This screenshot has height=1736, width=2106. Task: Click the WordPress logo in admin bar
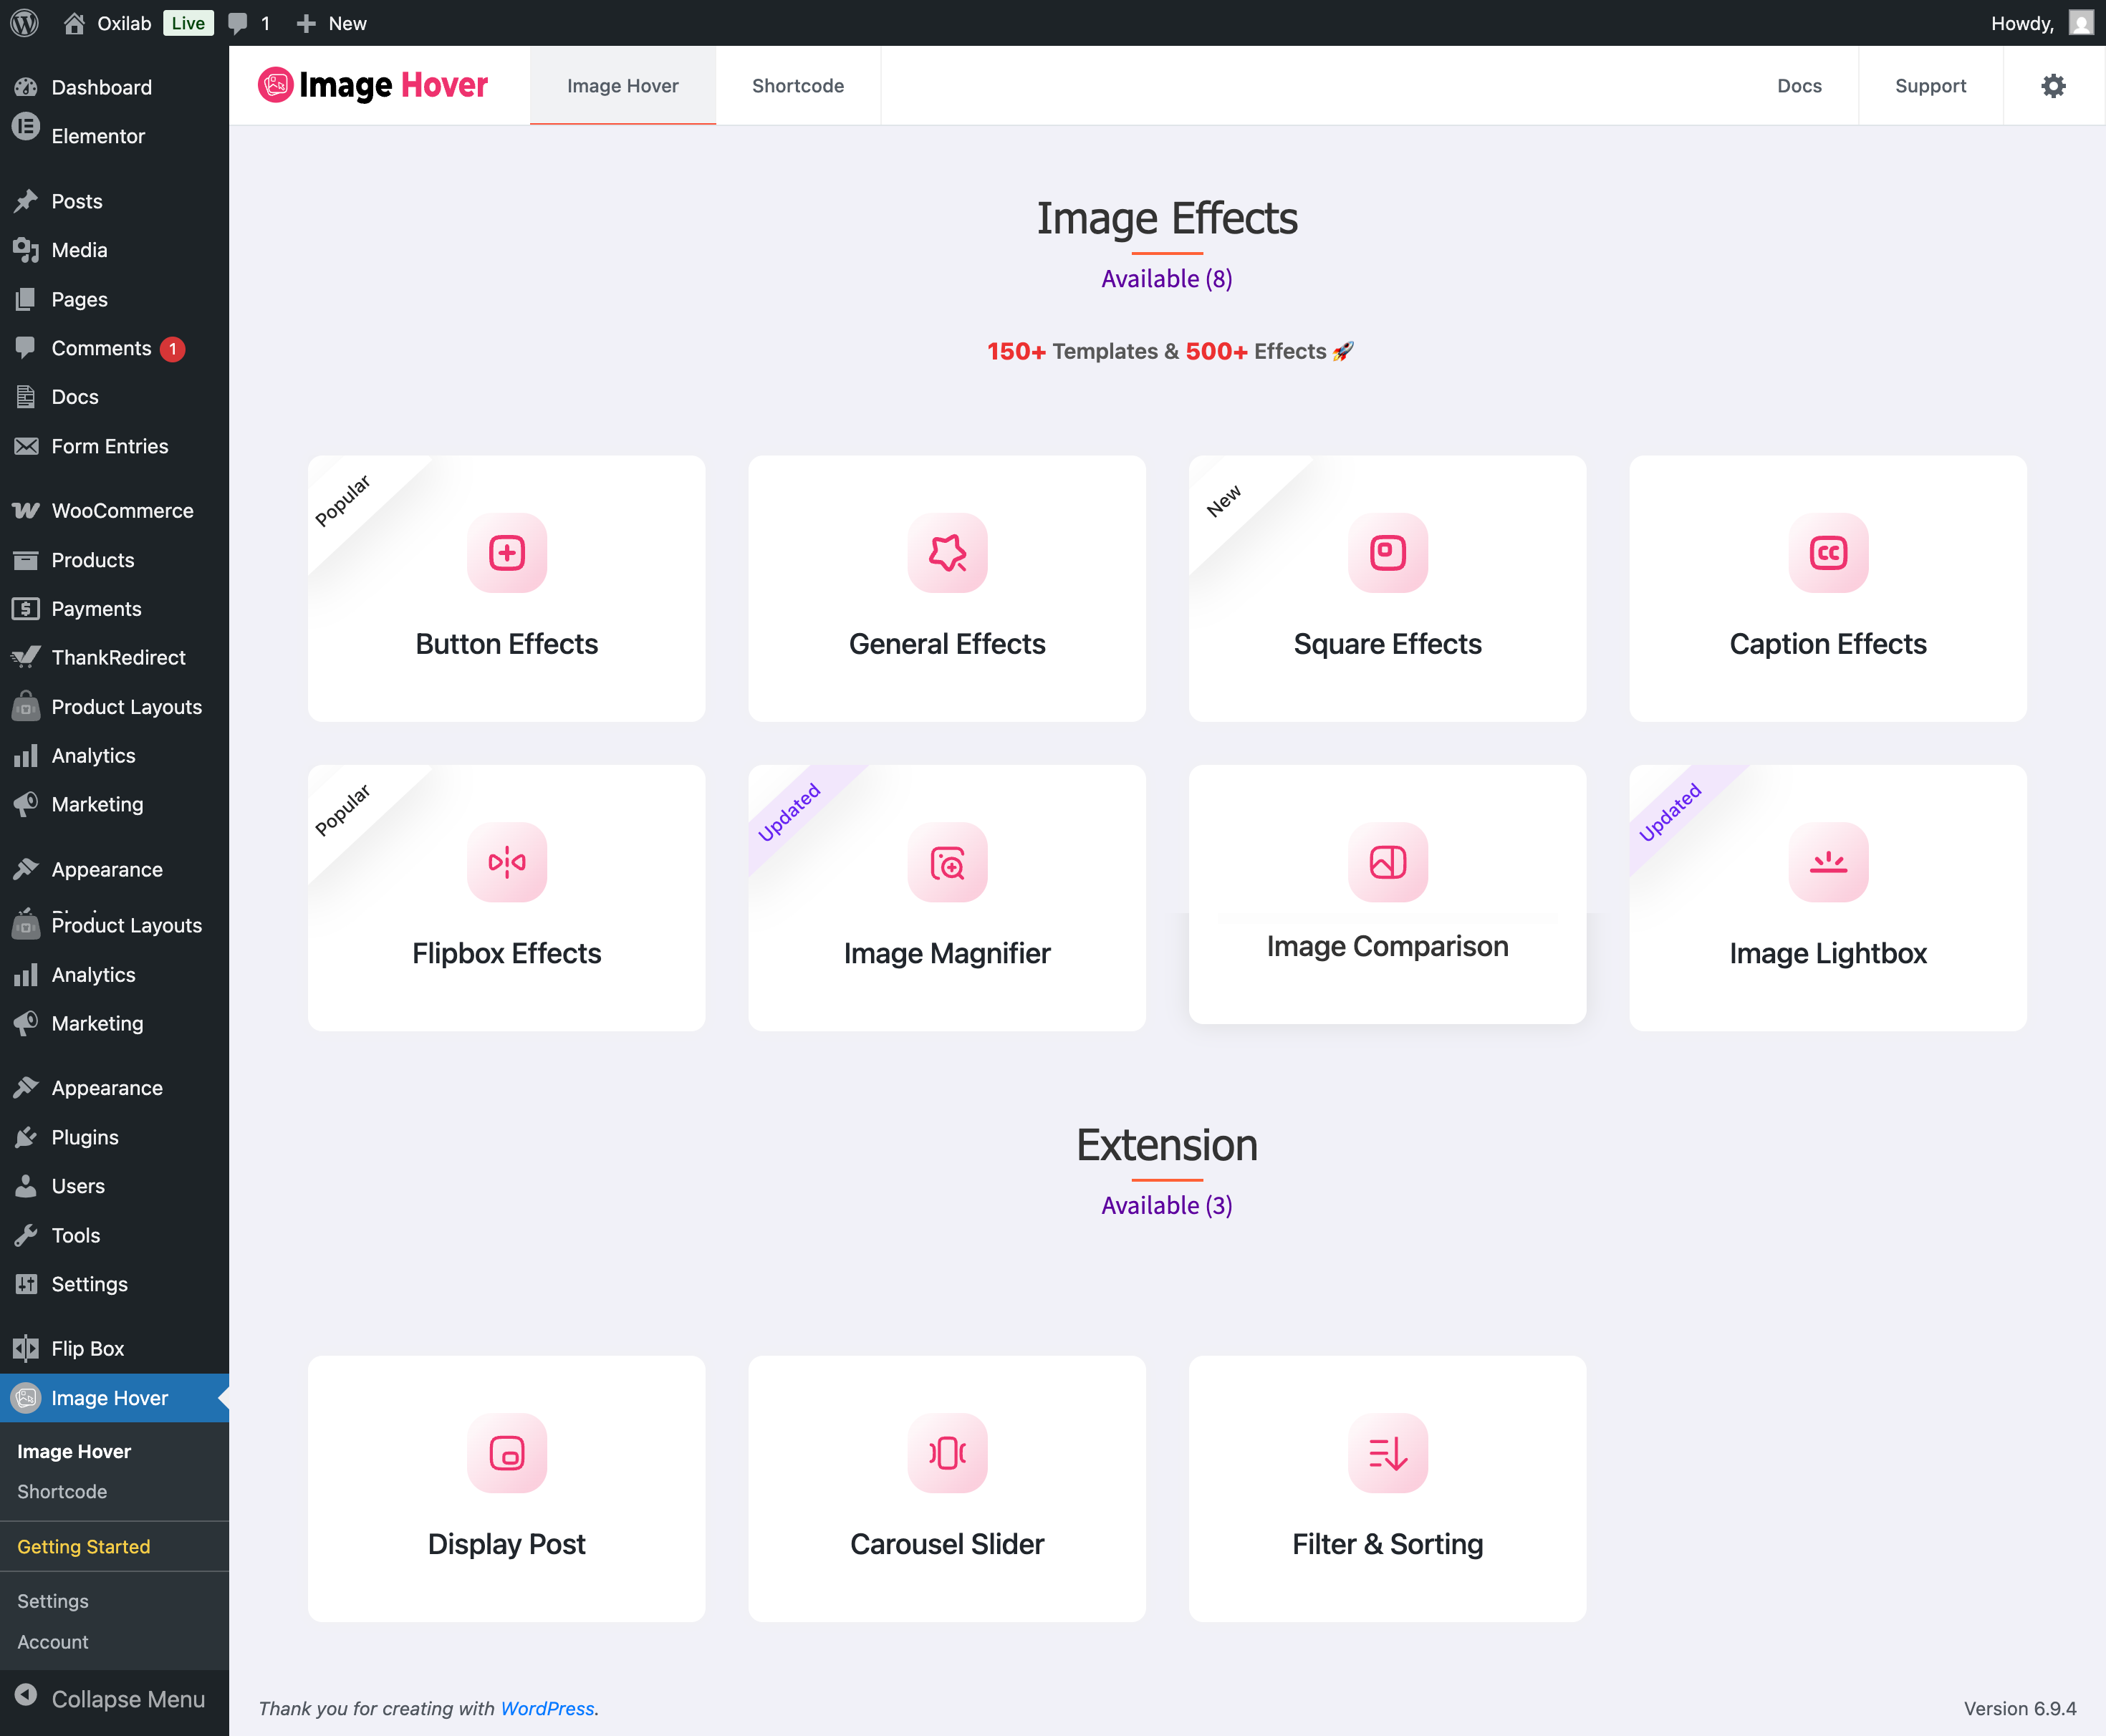(25, 23)
